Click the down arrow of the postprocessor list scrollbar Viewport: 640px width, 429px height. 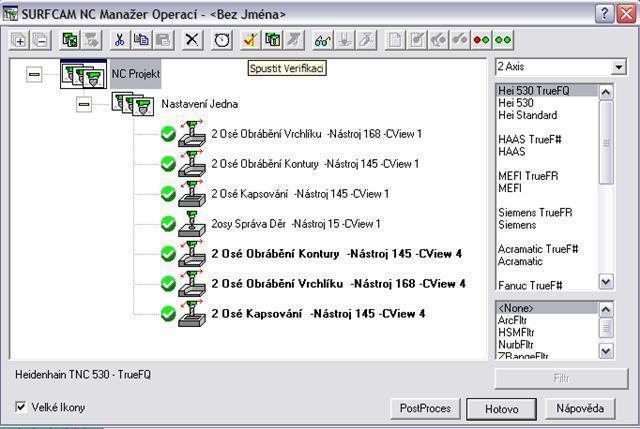(606, 282)
